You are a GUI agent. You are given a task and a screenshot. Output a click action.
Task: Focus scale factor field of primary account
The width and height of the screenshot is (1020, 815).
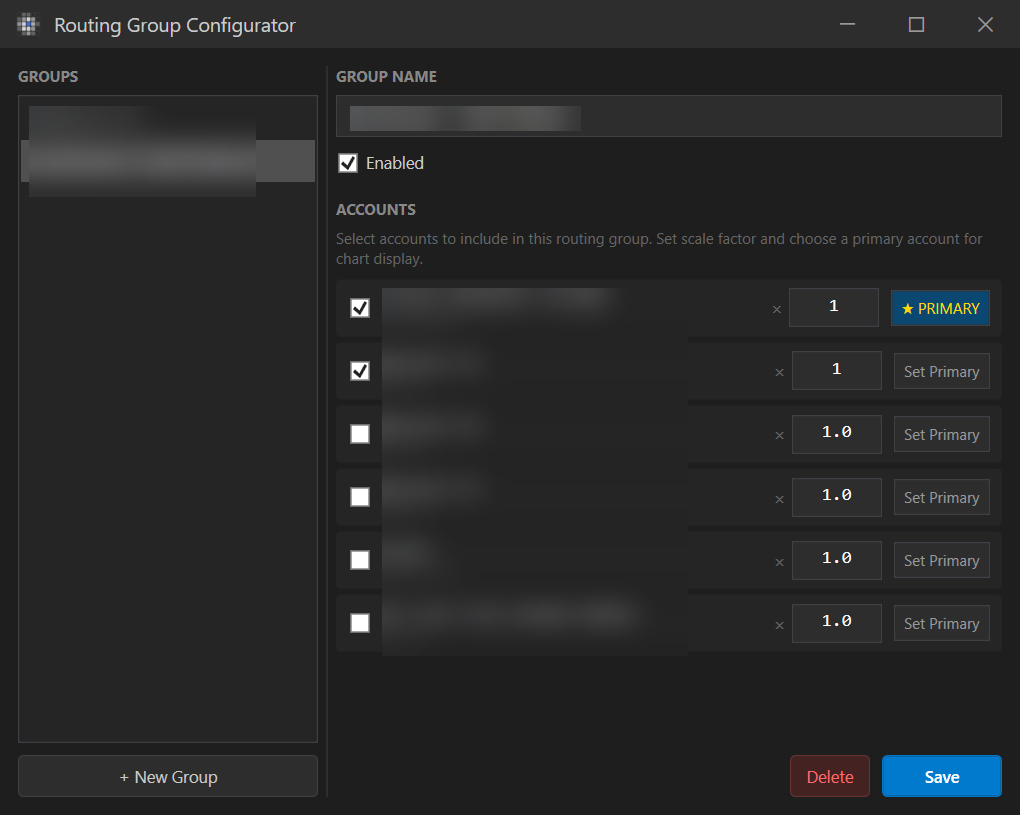click(834, 307)
